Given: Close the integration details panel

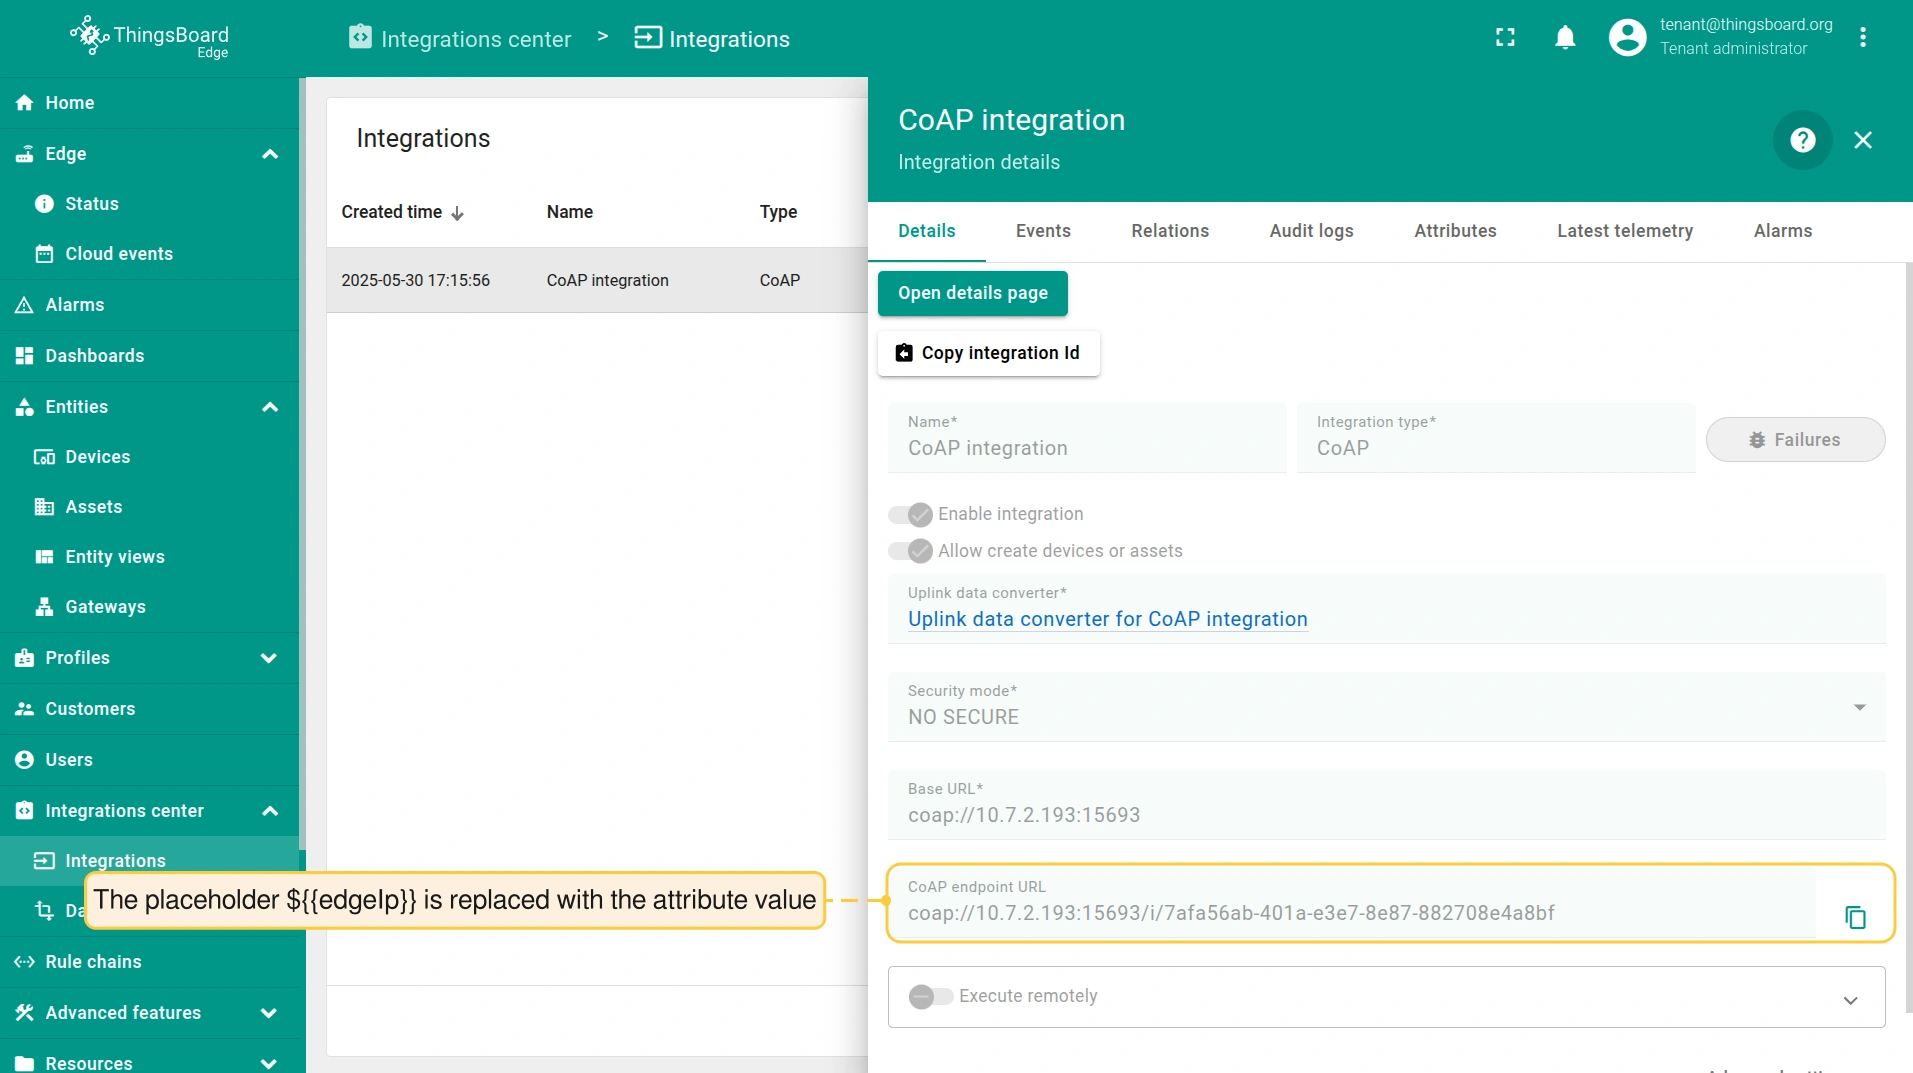Looking at the screenshot, I should pos(1862,140).
